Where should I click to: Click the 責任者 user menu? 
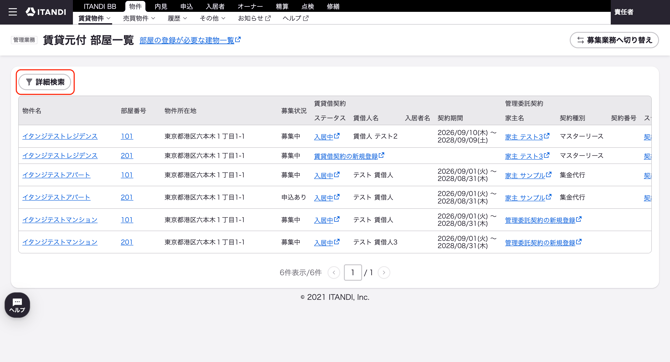[624, 12]
